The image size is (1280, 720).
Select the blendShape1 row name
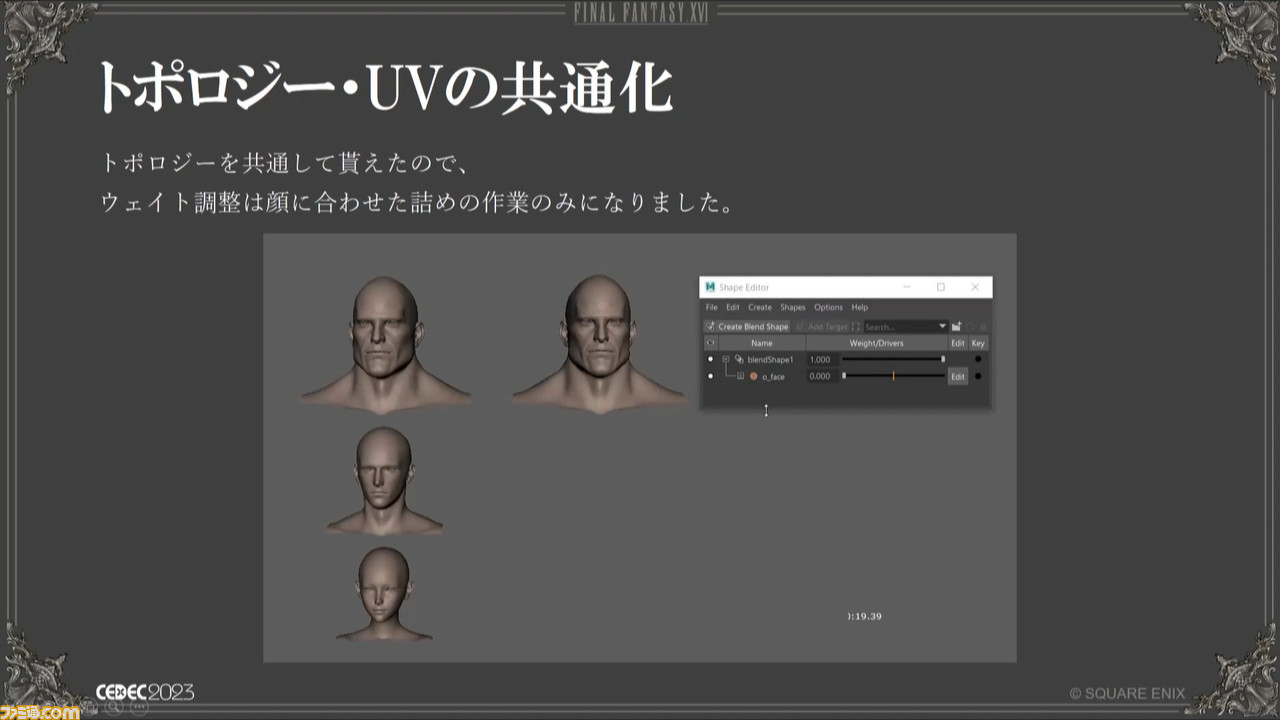click(770, 360)
